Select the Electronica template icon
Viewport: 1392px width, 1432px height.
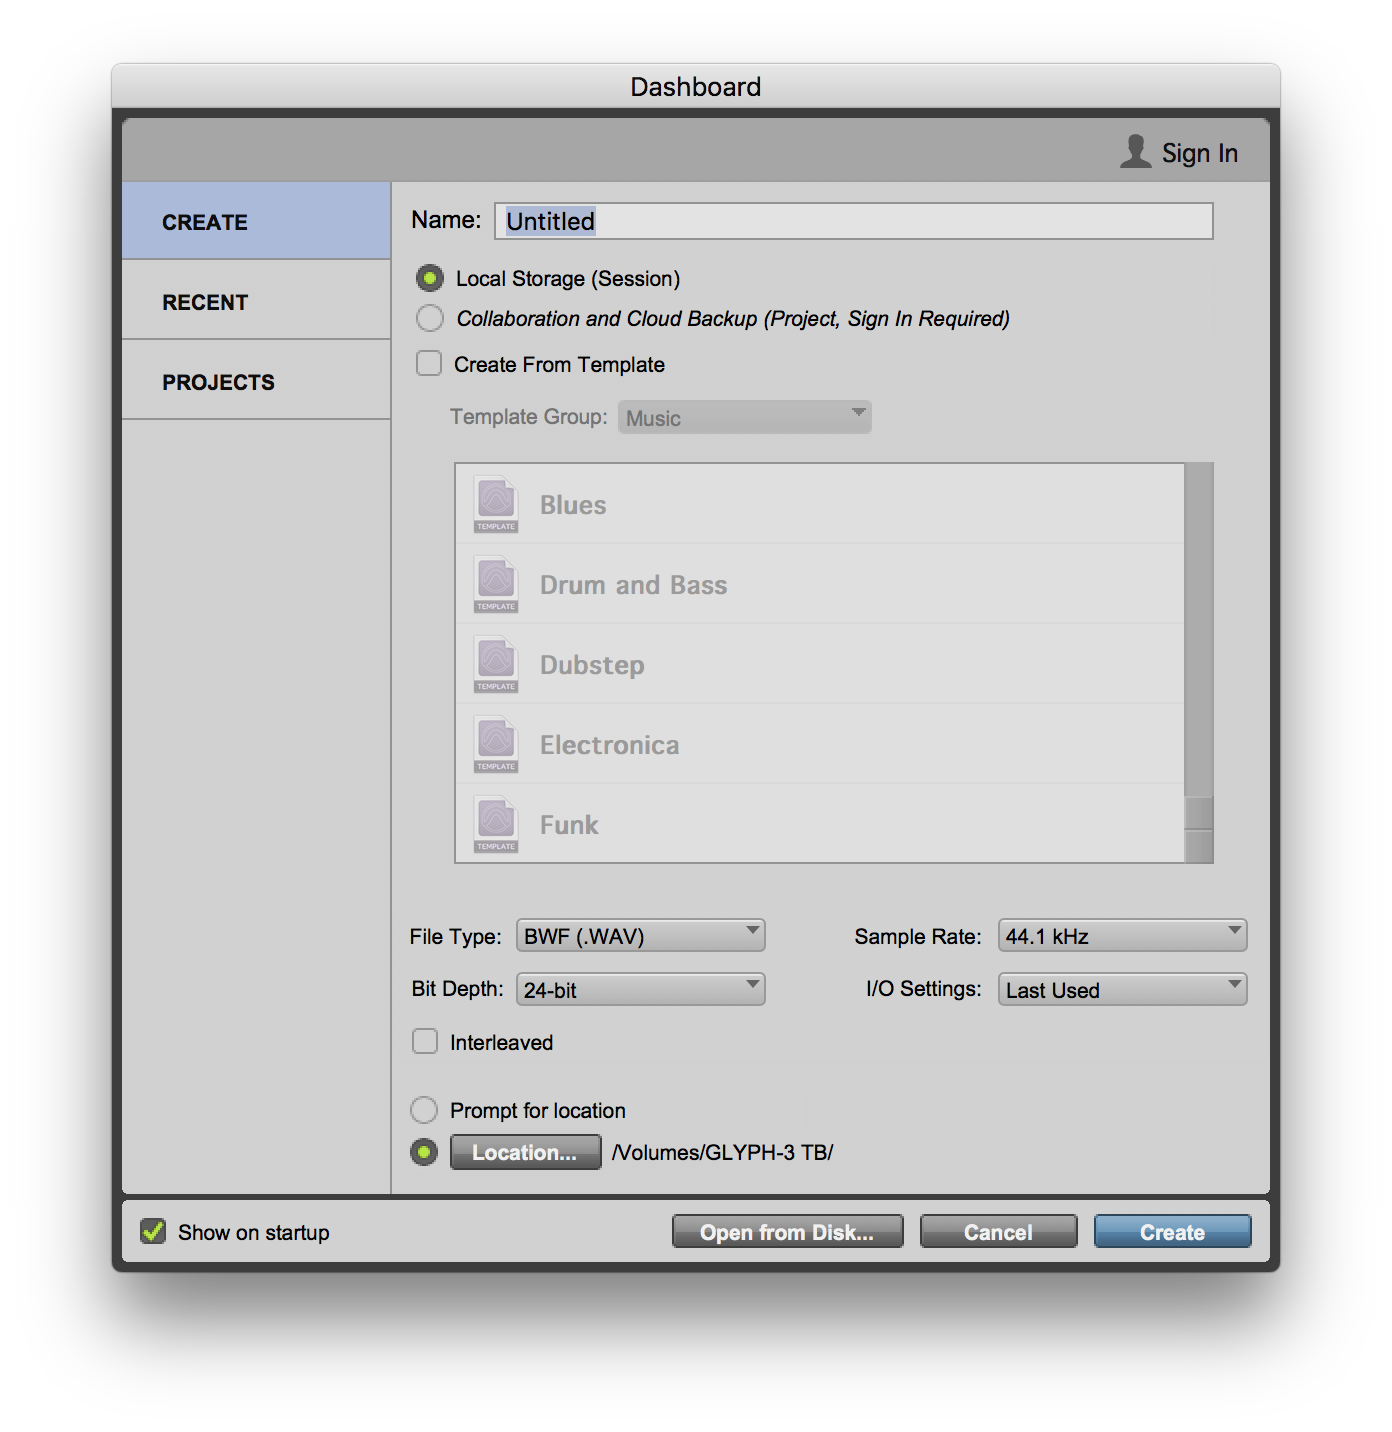click(x=495, y=744)
